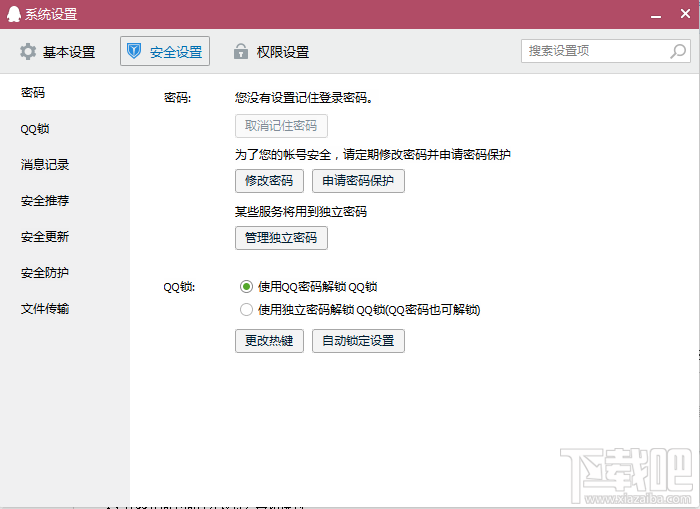
Task: Click the 更改热键 button
Action: point(269,341)
